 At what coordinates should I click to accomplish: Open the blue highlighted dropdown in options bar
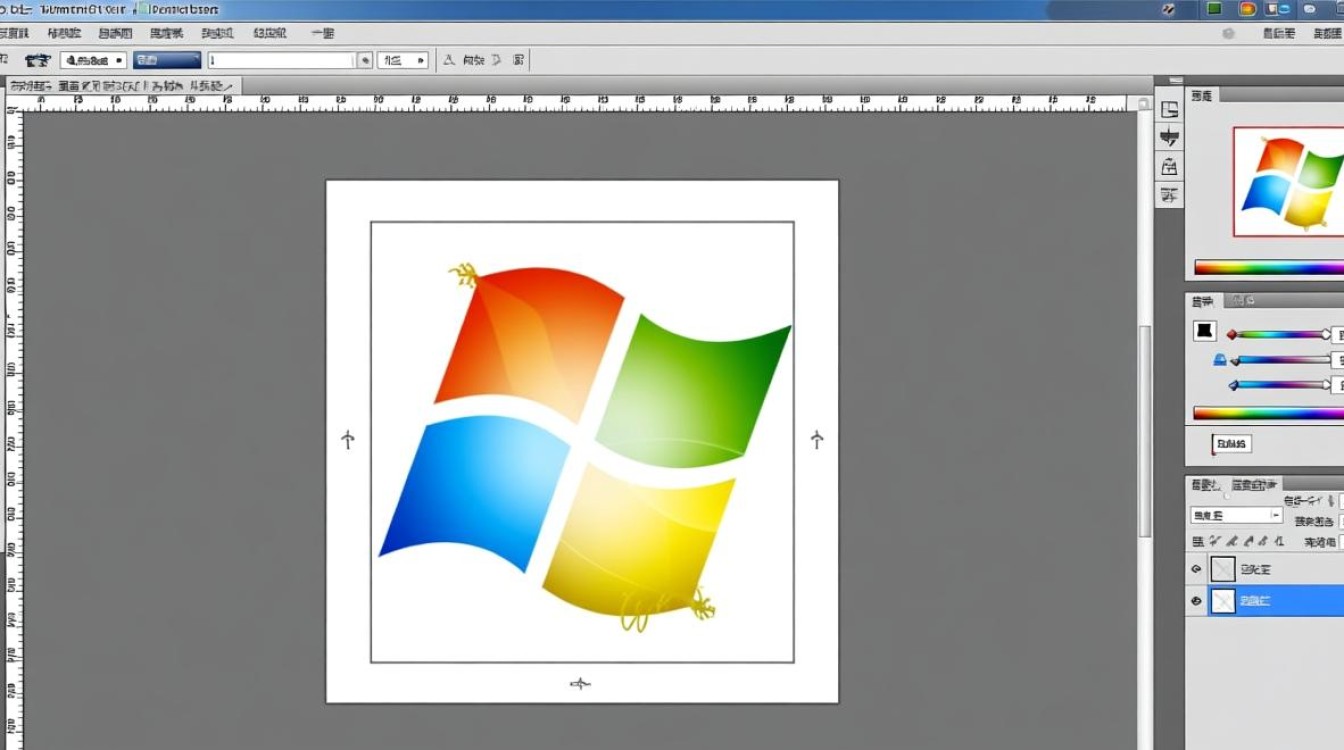pos(167,60)
